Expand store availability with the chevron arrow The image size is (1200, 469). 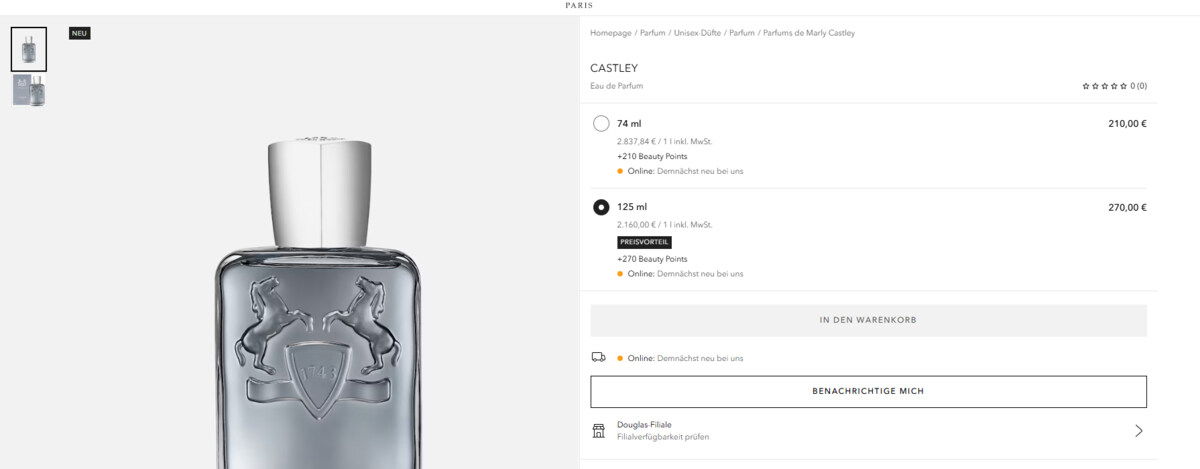coord(1138,431)
